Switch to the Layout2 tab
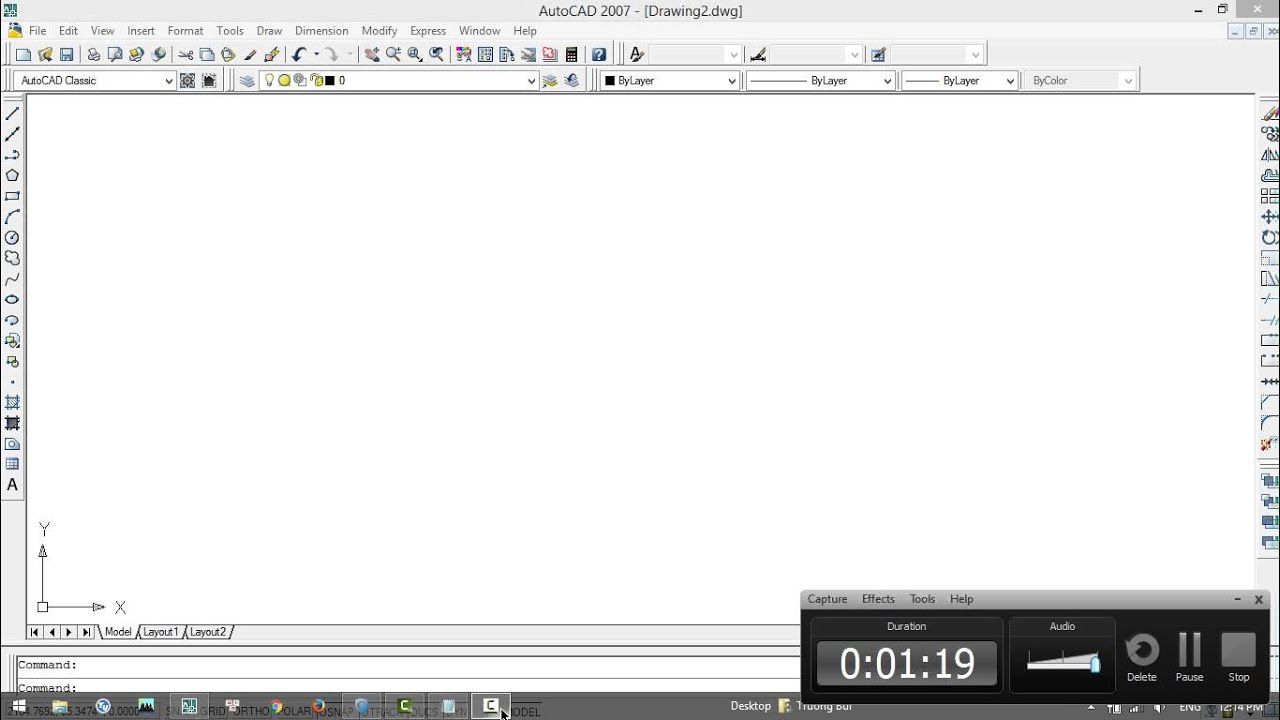The width and height of the screenshot is (1280, 720). tap(208, 632)
